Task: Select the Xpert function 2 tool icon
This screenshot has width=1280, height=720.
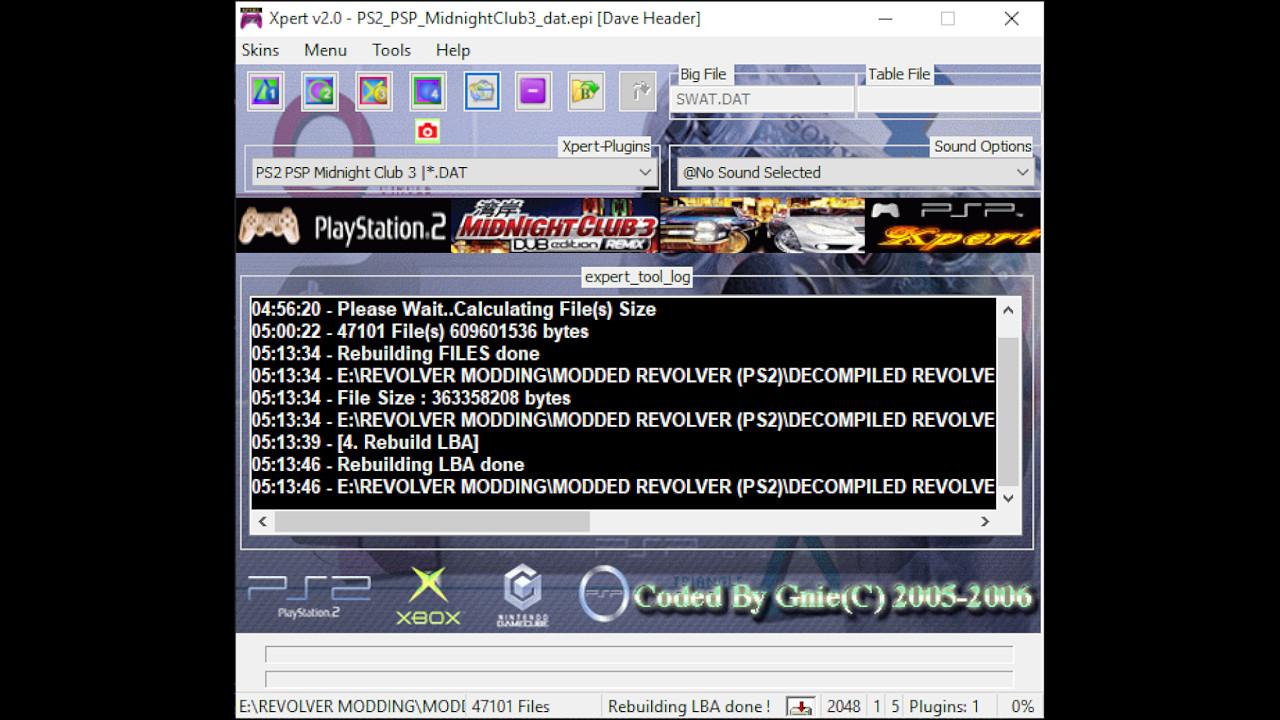Action: (319, 91)
